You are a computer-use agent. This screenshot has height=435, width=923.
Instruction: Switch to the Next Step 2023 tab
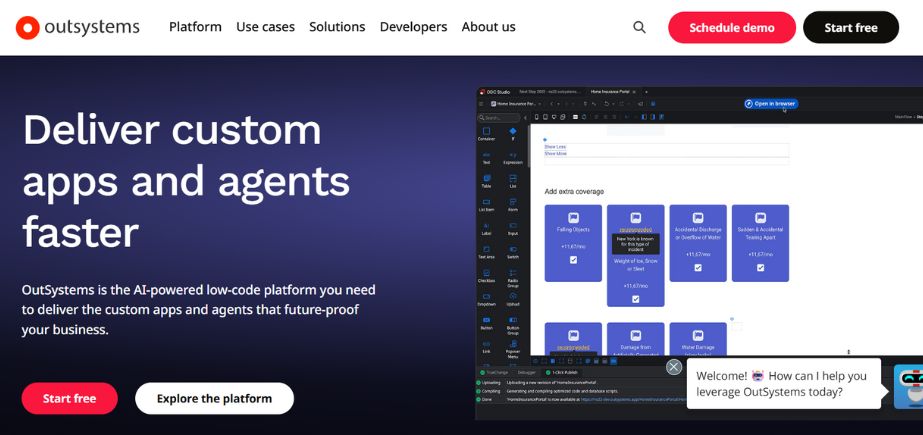tap(549, 92)
